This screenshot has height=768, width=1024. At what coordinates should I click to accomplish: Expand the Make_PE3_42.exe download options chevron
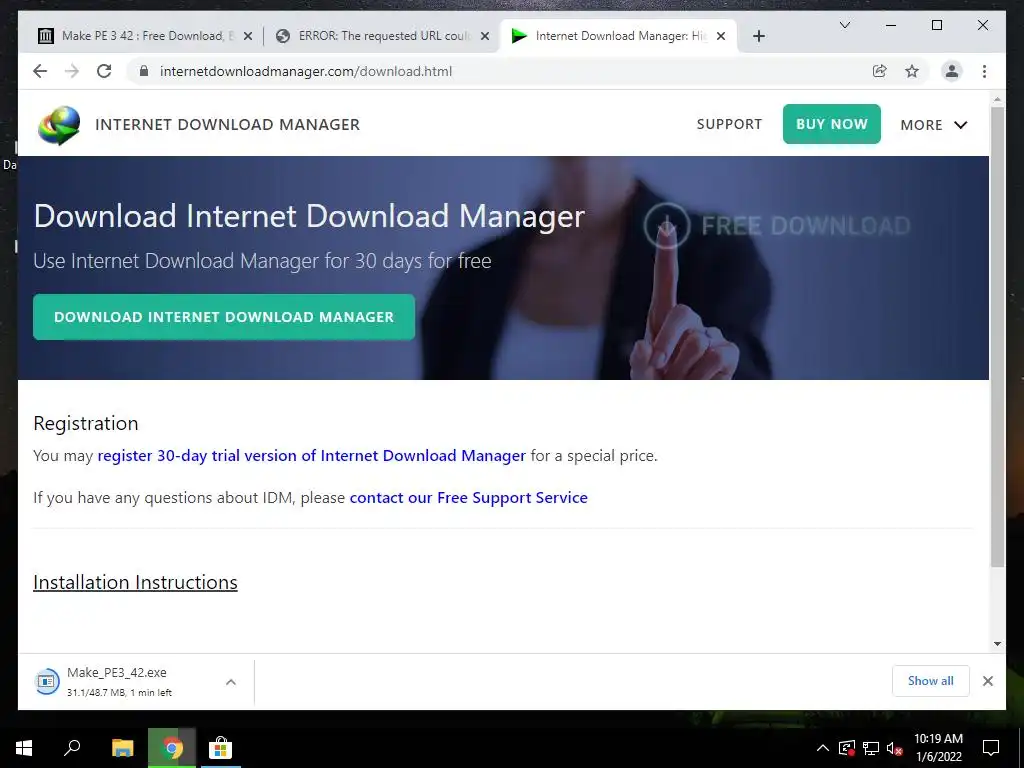point(231,682)
